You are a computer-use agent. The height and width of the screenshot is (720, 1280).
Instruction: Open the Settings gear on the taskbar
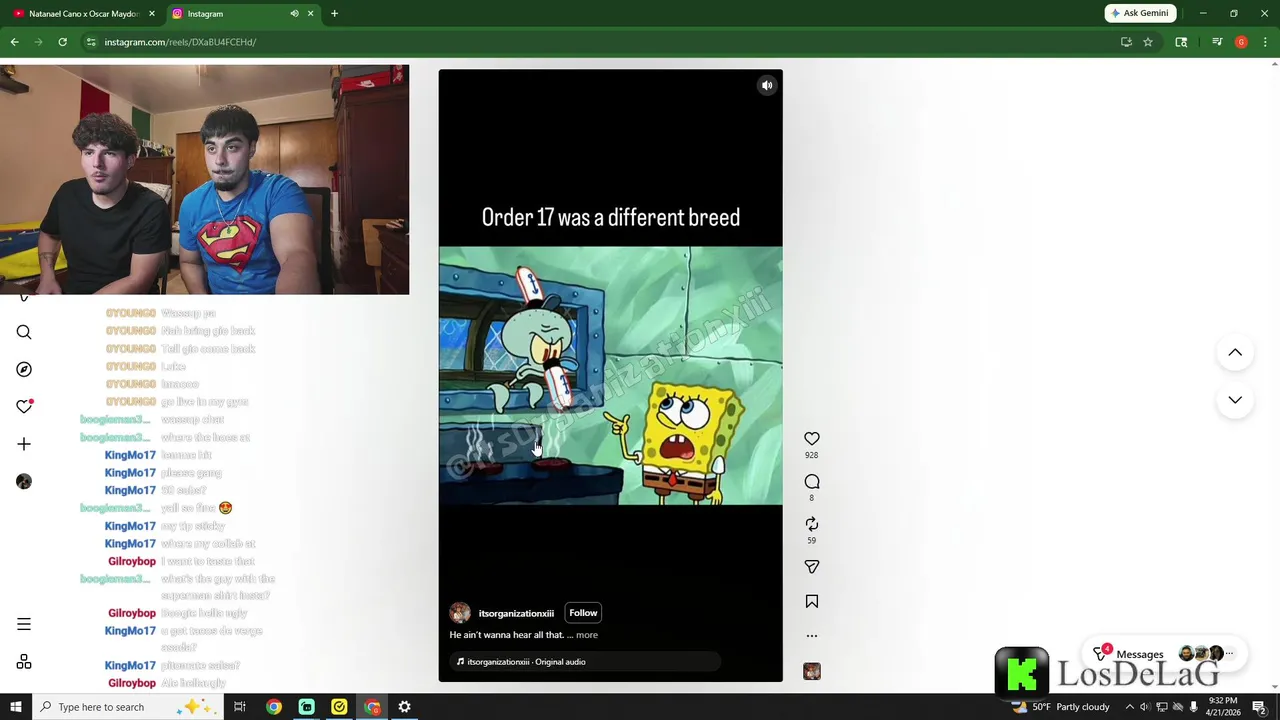point(404,707)
